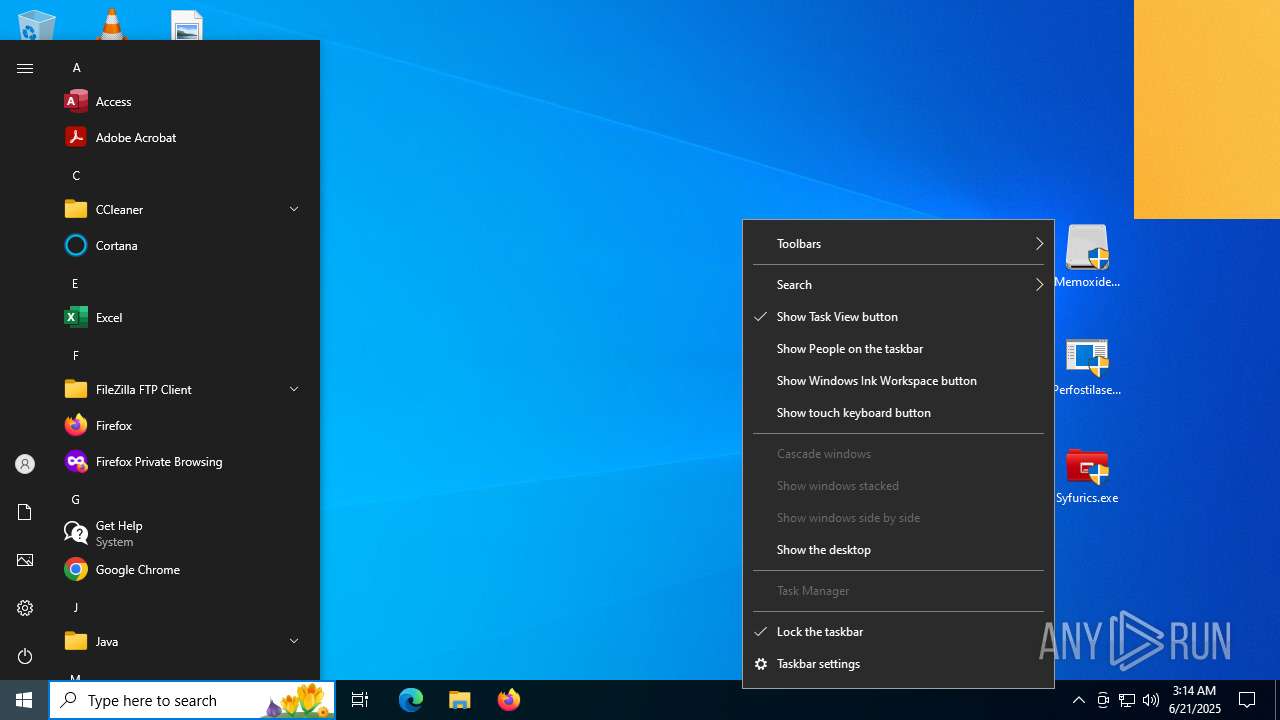Viewport: 1280px width, 720px height.
Task: Open Get Help app
Action: pyautogui.click(x=184, y=533)
